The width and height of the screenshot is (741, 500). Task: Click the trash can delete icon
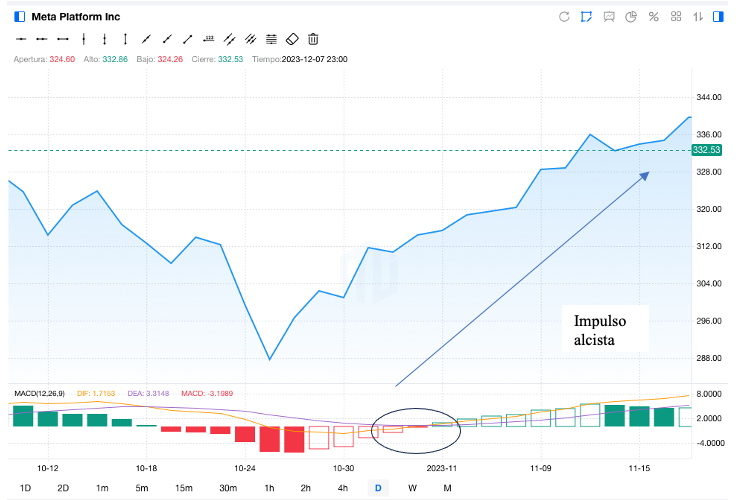(x=313, y=39)
